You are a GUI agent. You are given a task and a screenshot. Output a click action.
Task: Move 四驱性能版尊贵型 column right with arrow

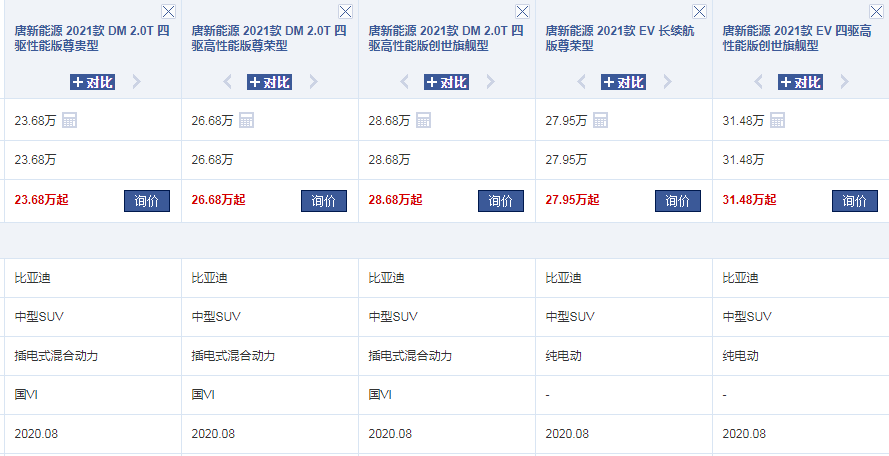136,82
